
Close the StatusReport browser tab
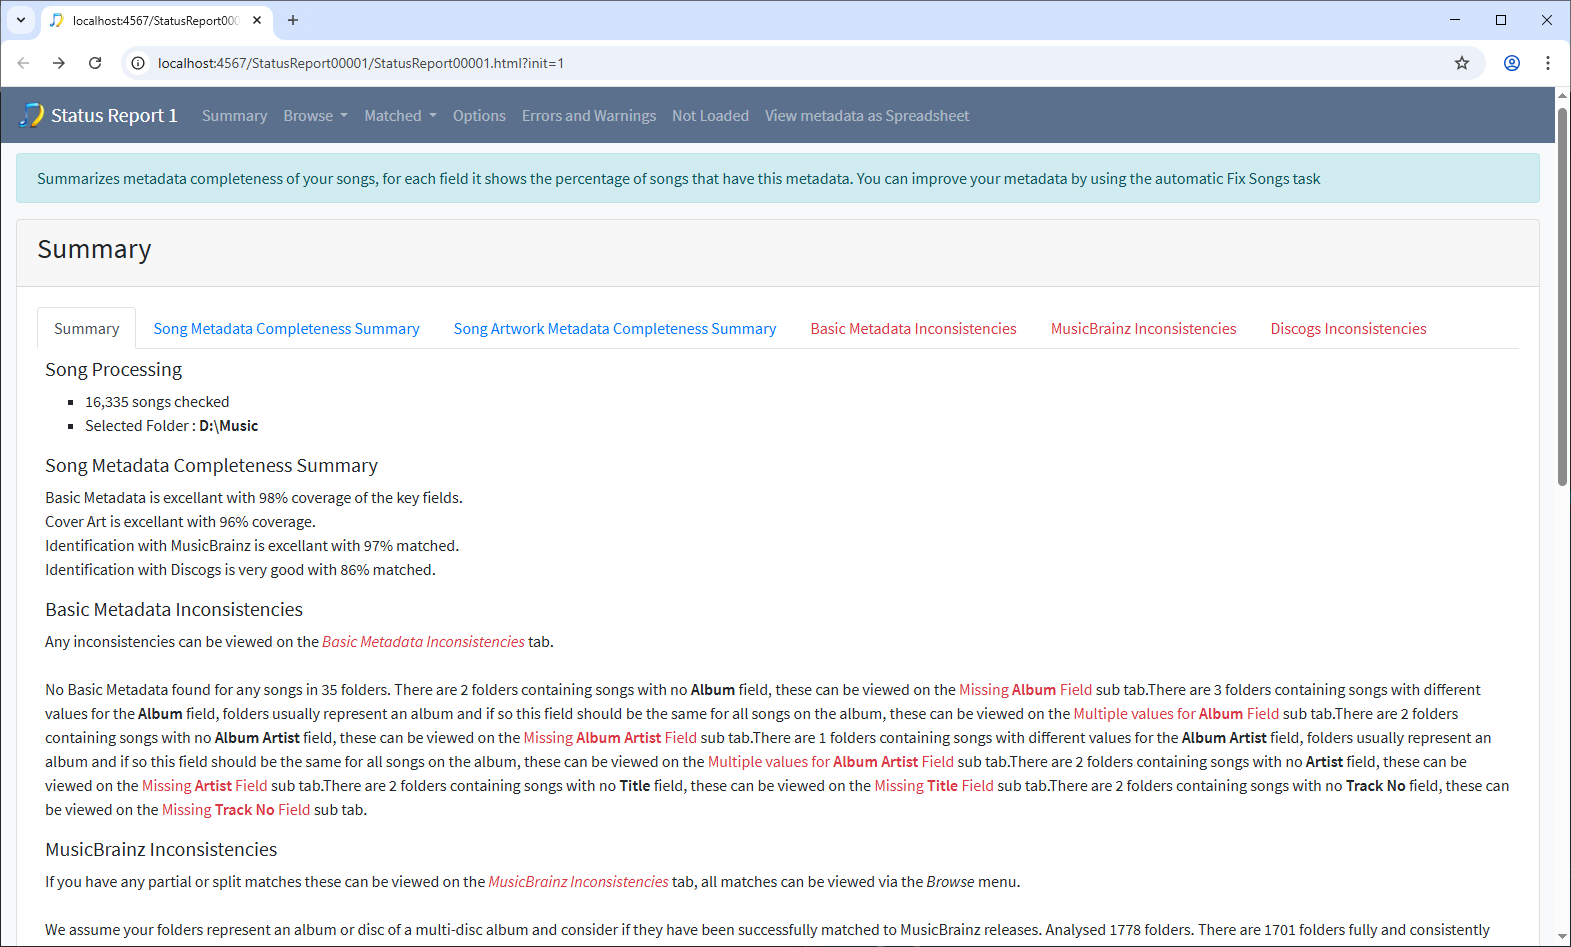click(257, 20)
